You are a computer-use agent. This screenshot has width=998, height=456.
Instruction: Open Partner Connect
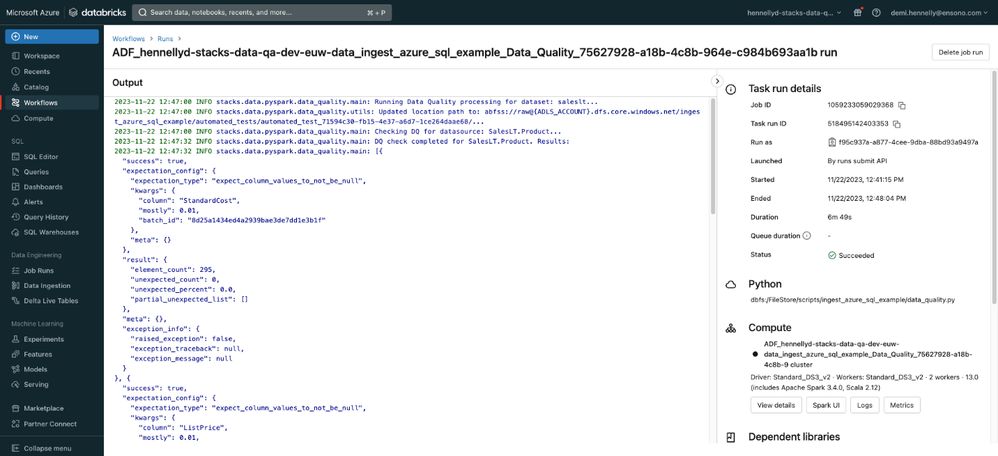coord(52,424)
